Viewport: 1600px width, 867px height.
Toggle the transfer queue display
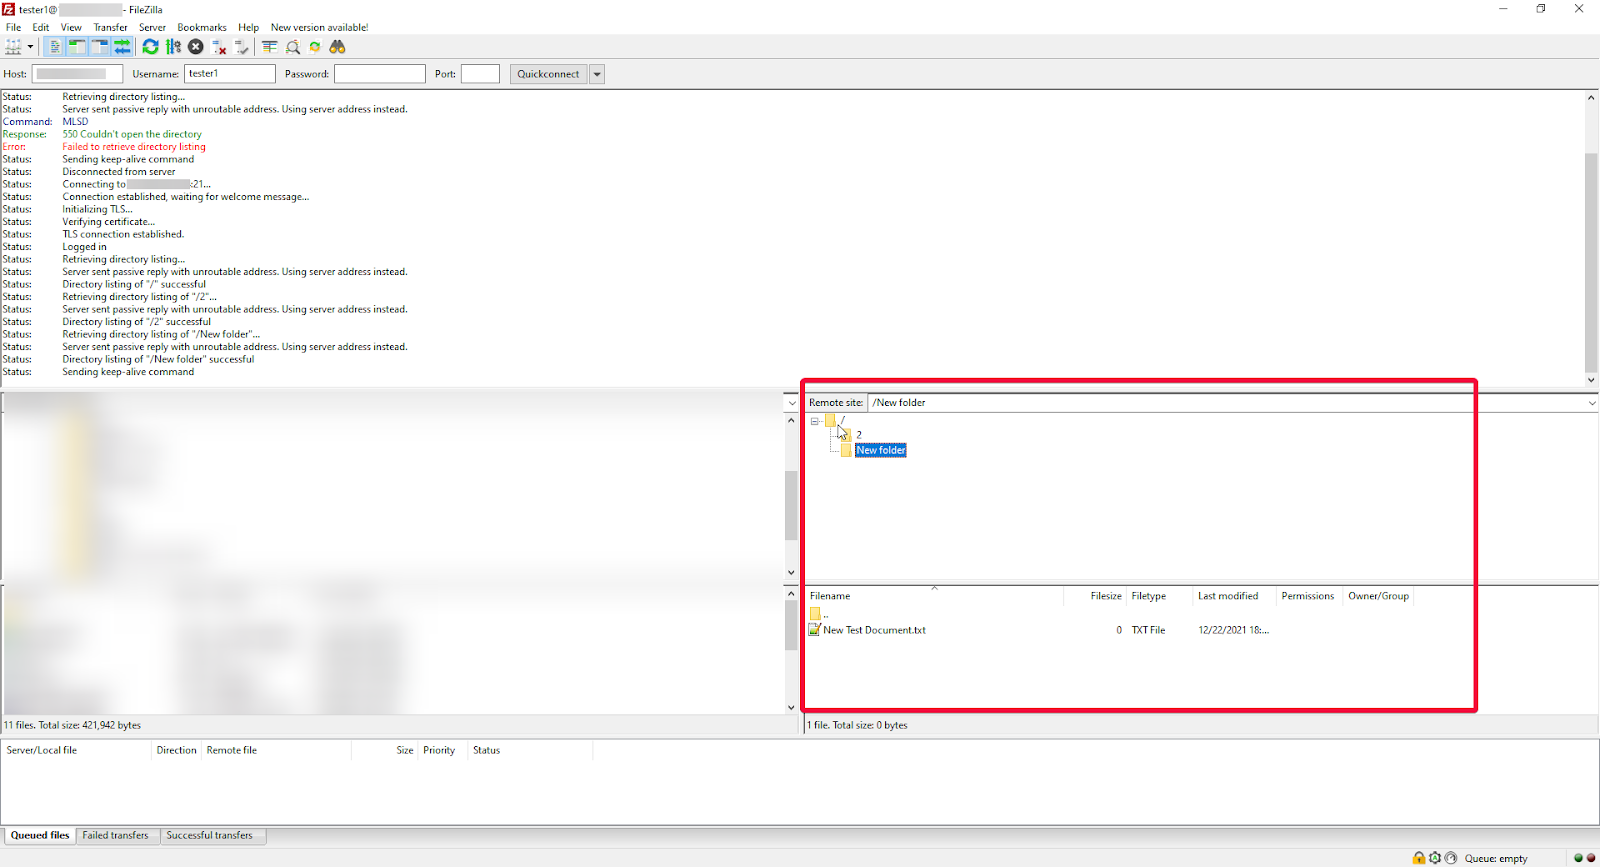[x=122, y=47]
